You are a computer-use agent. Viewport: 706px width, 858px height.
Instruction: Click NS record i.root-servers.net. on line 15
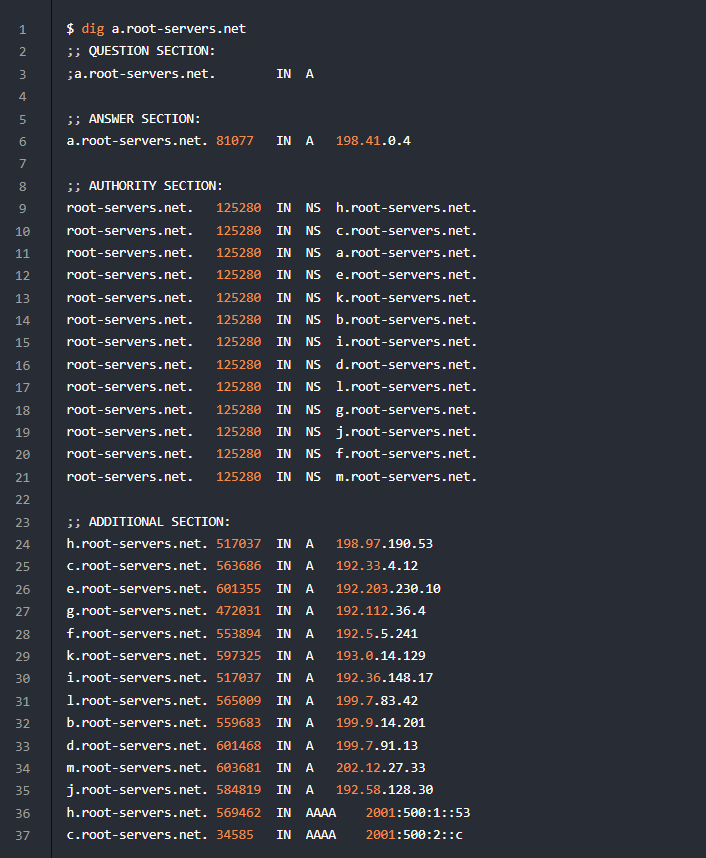407,341
